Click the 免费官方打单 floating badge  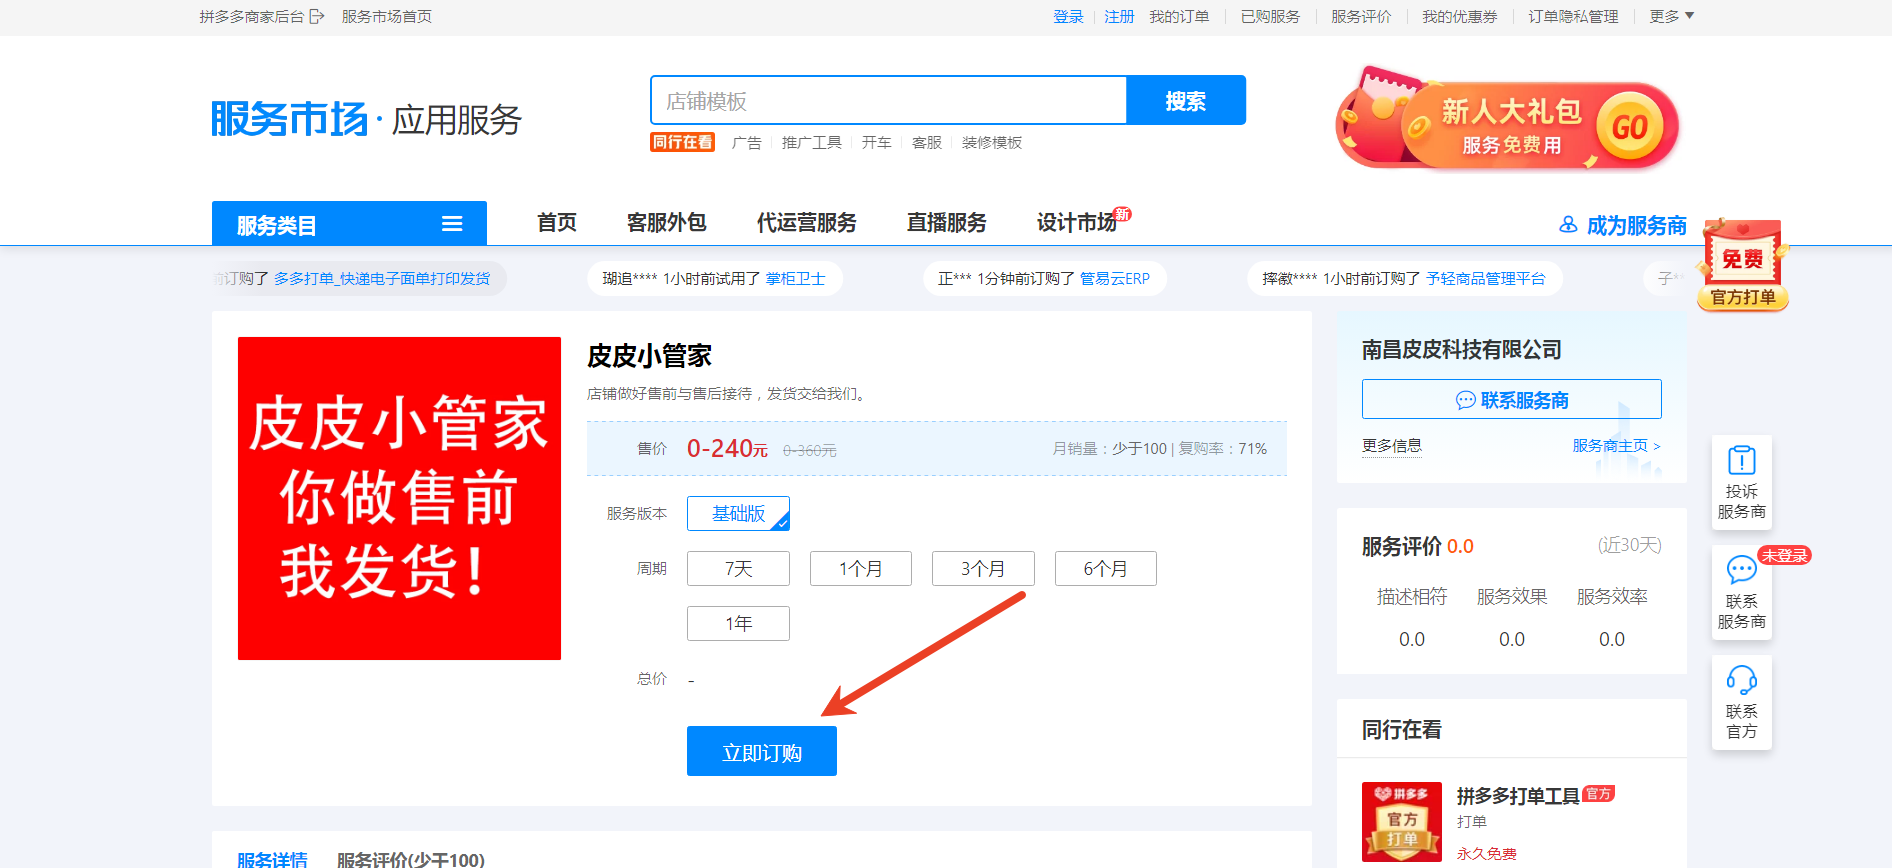[1743, 266]
